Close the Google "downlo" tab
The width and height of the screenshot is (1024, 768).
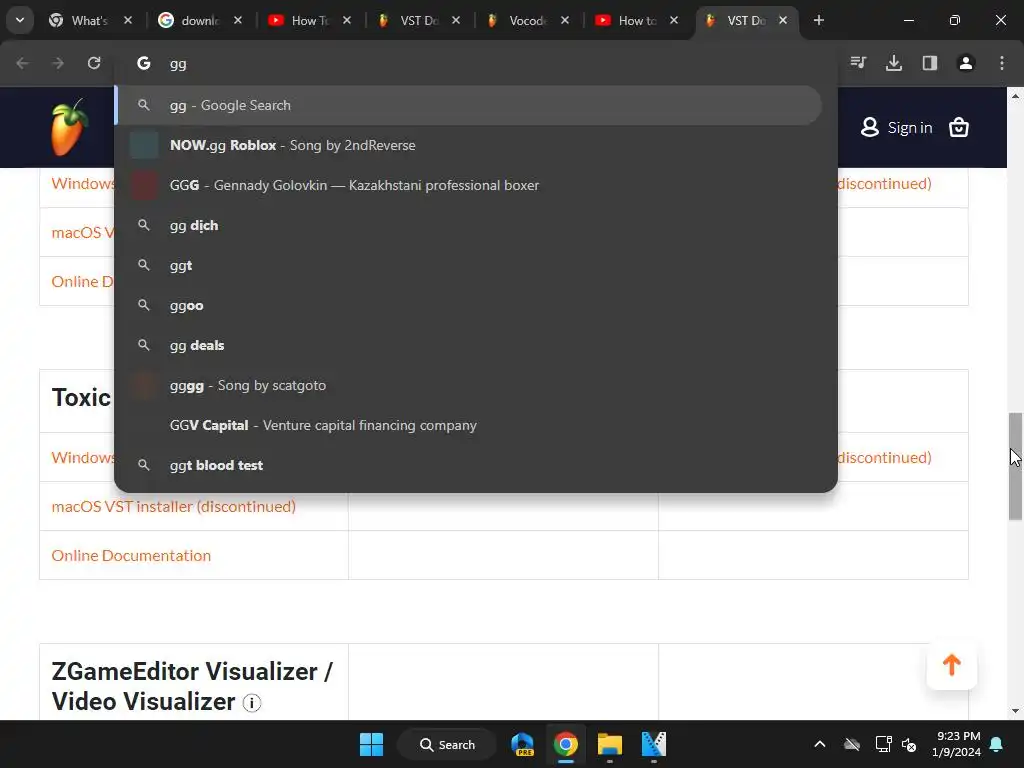[x=238, y=20]
